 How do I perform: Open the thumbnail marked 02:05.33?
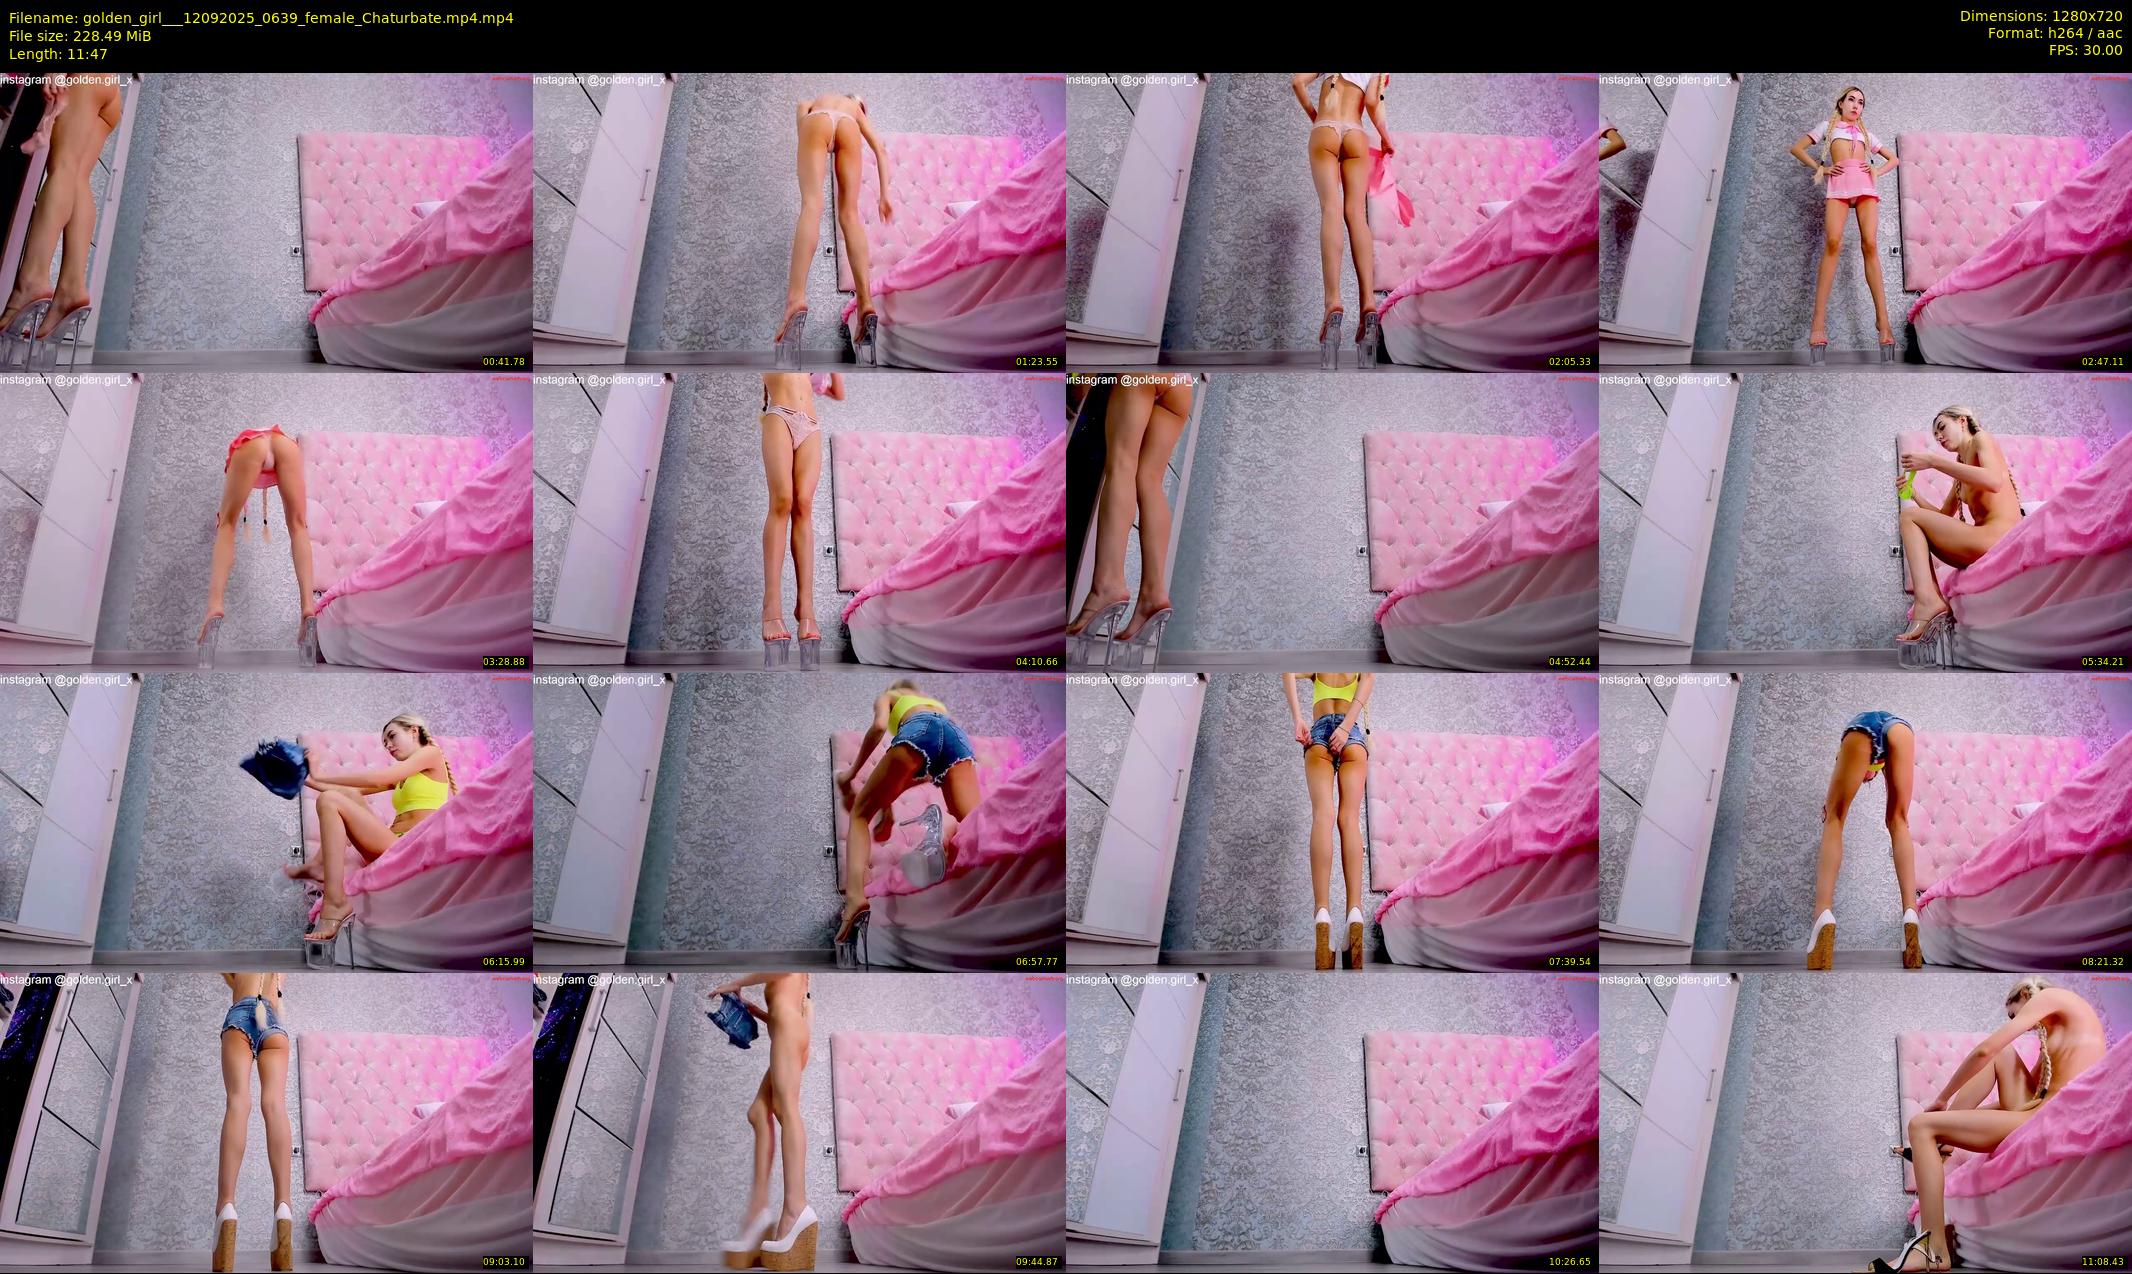(1332, 222)
